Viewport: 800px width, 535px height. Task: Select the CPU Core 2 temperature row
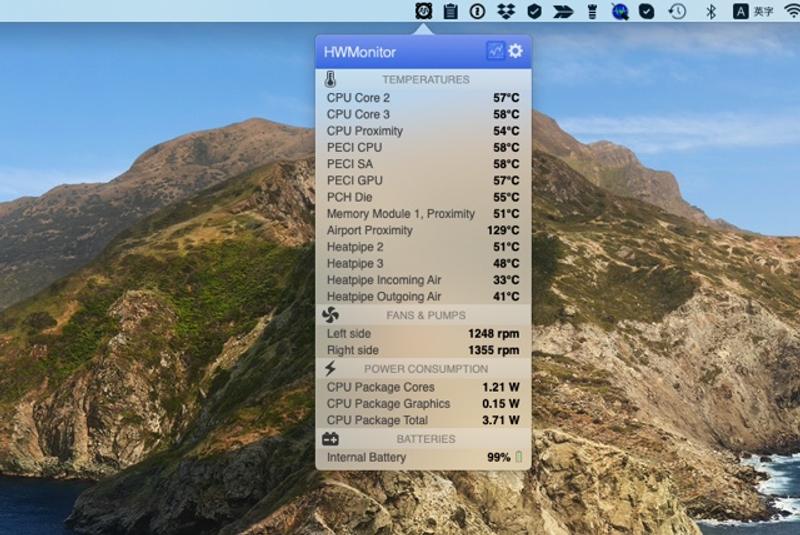pyautogui.click(x=423, y=98)
